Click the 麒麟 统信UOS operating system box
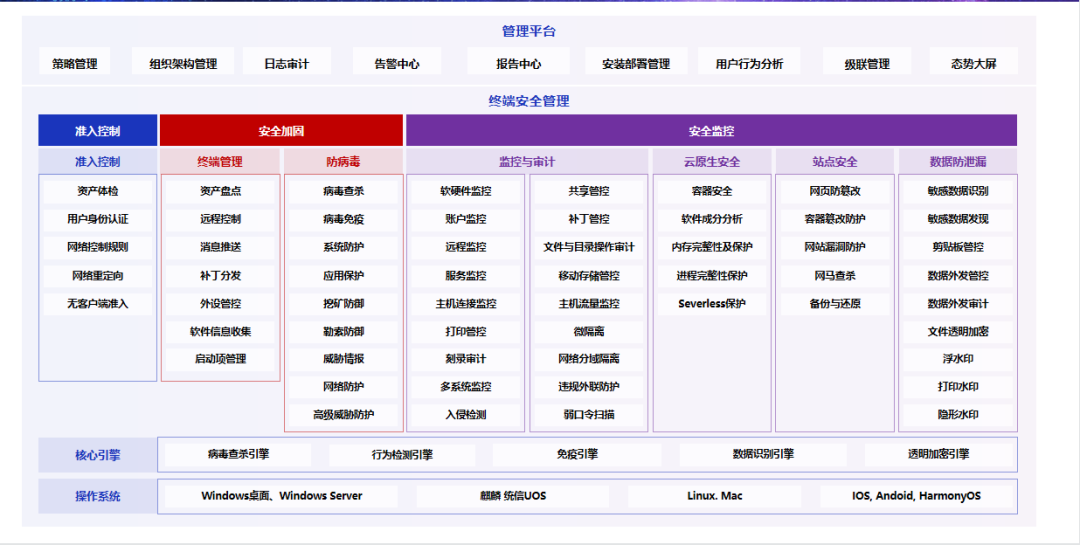The height and width of the screenshot is (545, 1080). click(513, 496)
